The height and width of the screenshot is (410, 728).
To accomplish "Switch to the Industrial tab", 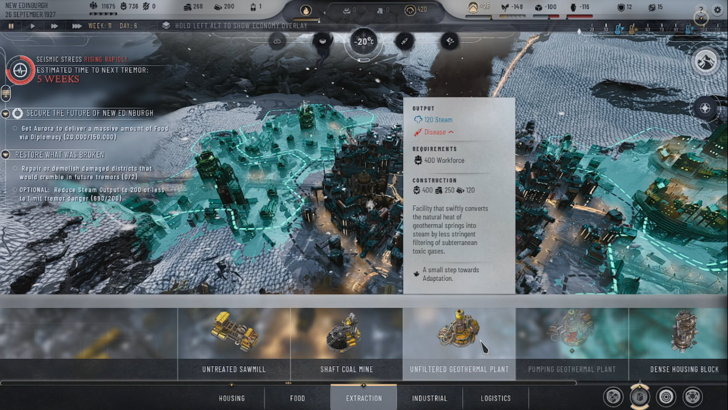I will [x=429, y=398].
